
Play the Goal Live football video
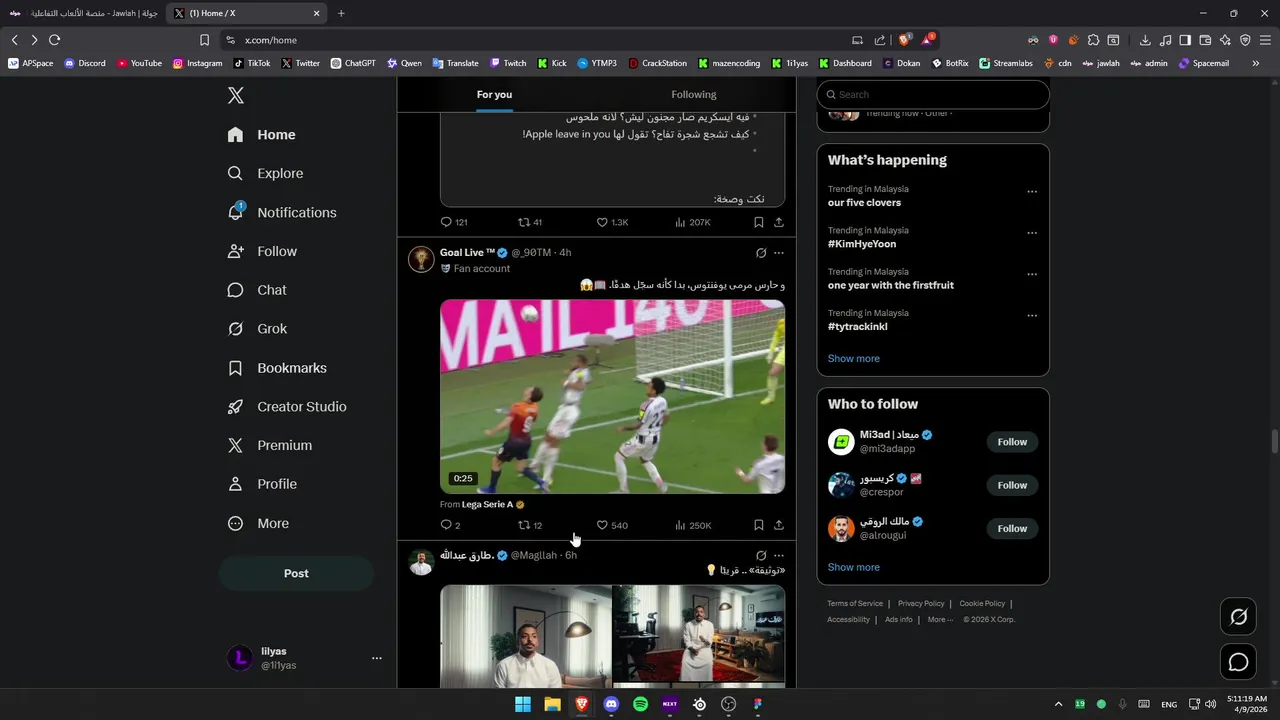[612, 396]
